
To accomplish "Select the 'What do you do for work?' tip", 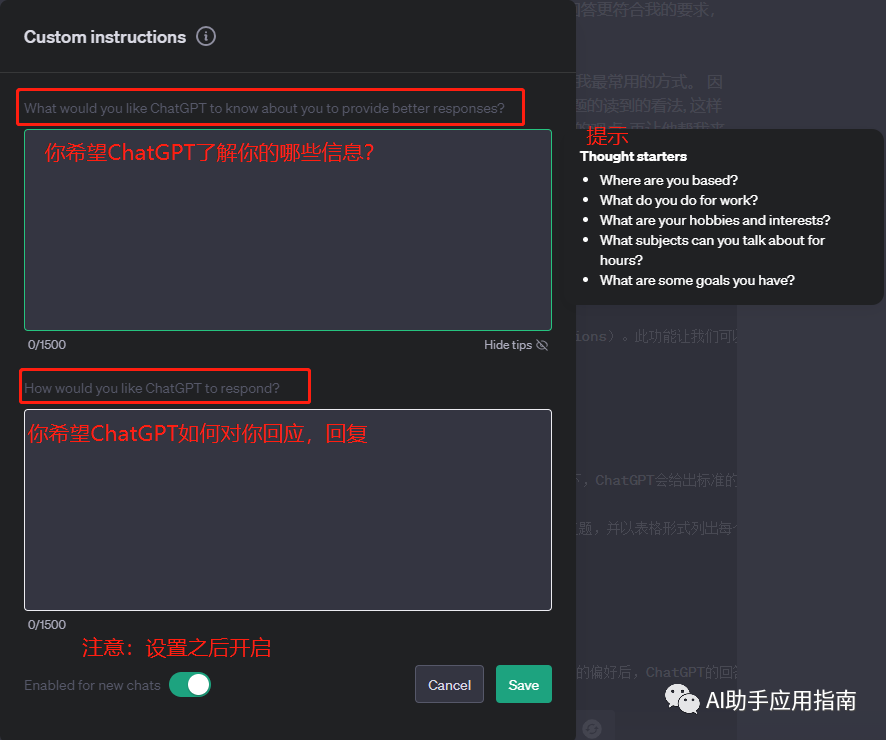I will pos(679,200).
